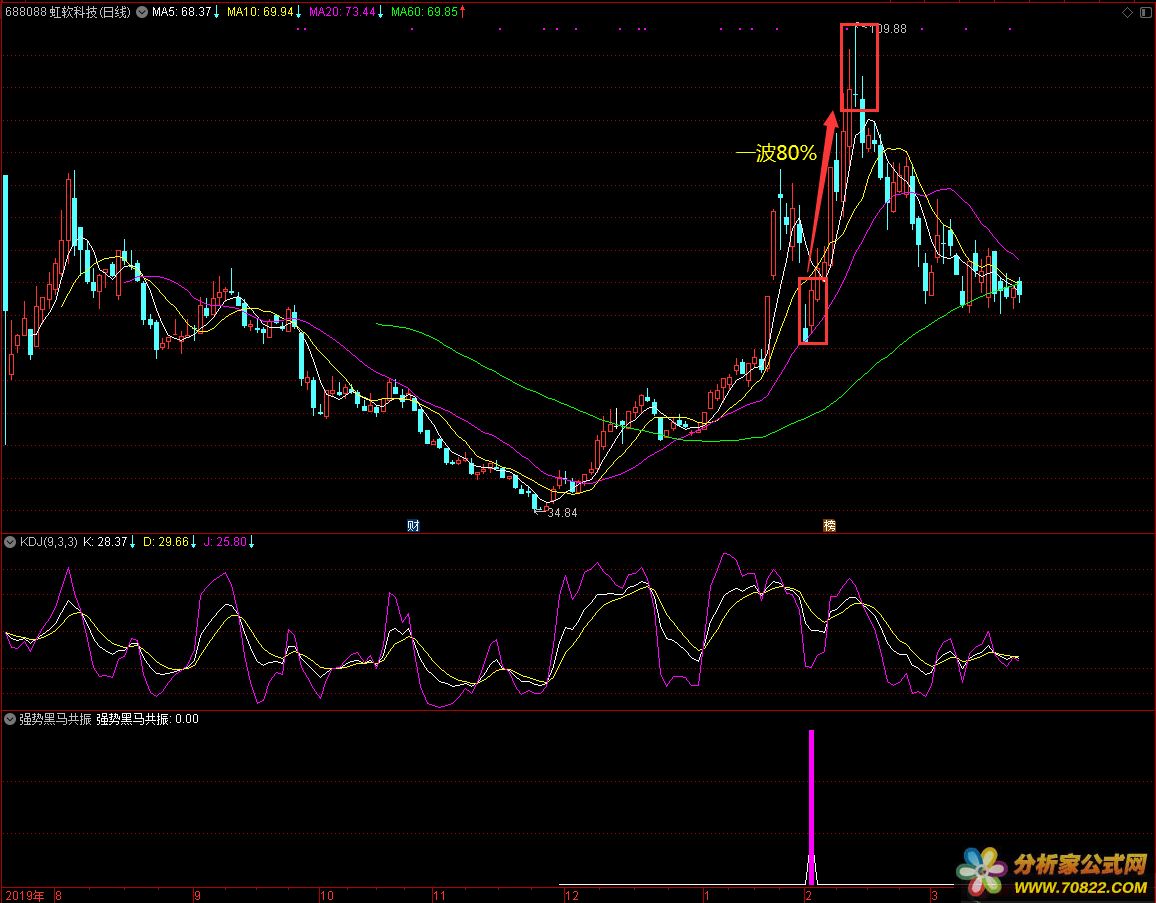1156x903 pixels.
Task: Expand the KDJ indicator dropdown arrow
Action: [x=10, y=542]
